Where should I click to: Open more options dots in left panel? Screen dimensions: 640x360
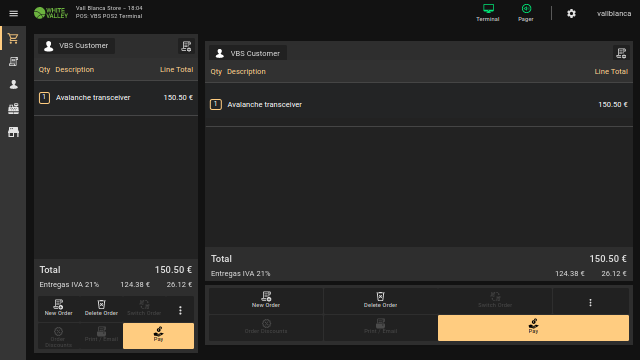pos(180,310)
